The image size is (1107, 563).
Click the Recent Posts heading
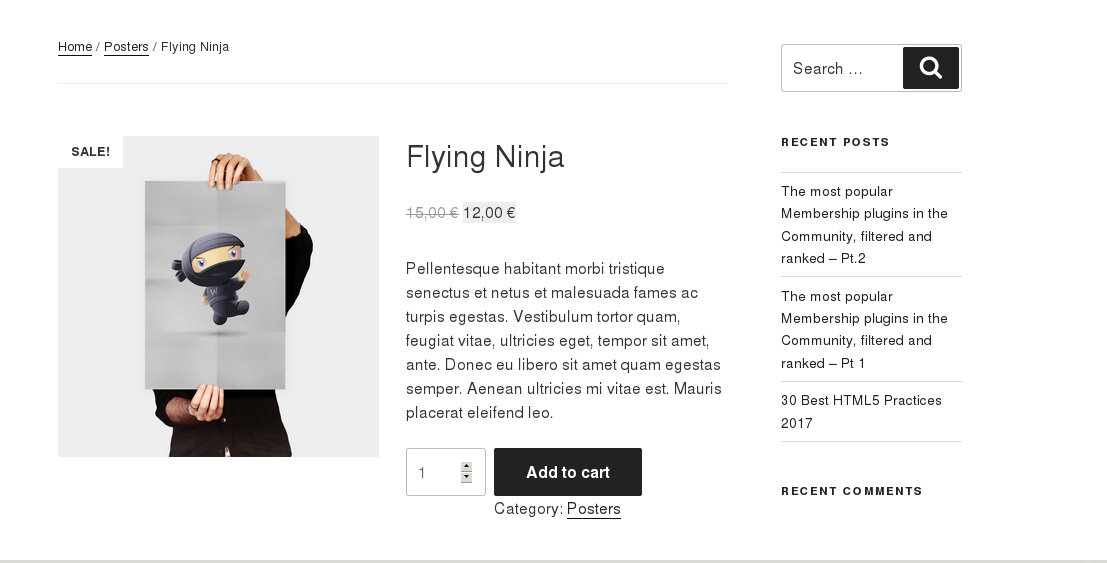tap(835, 142)
